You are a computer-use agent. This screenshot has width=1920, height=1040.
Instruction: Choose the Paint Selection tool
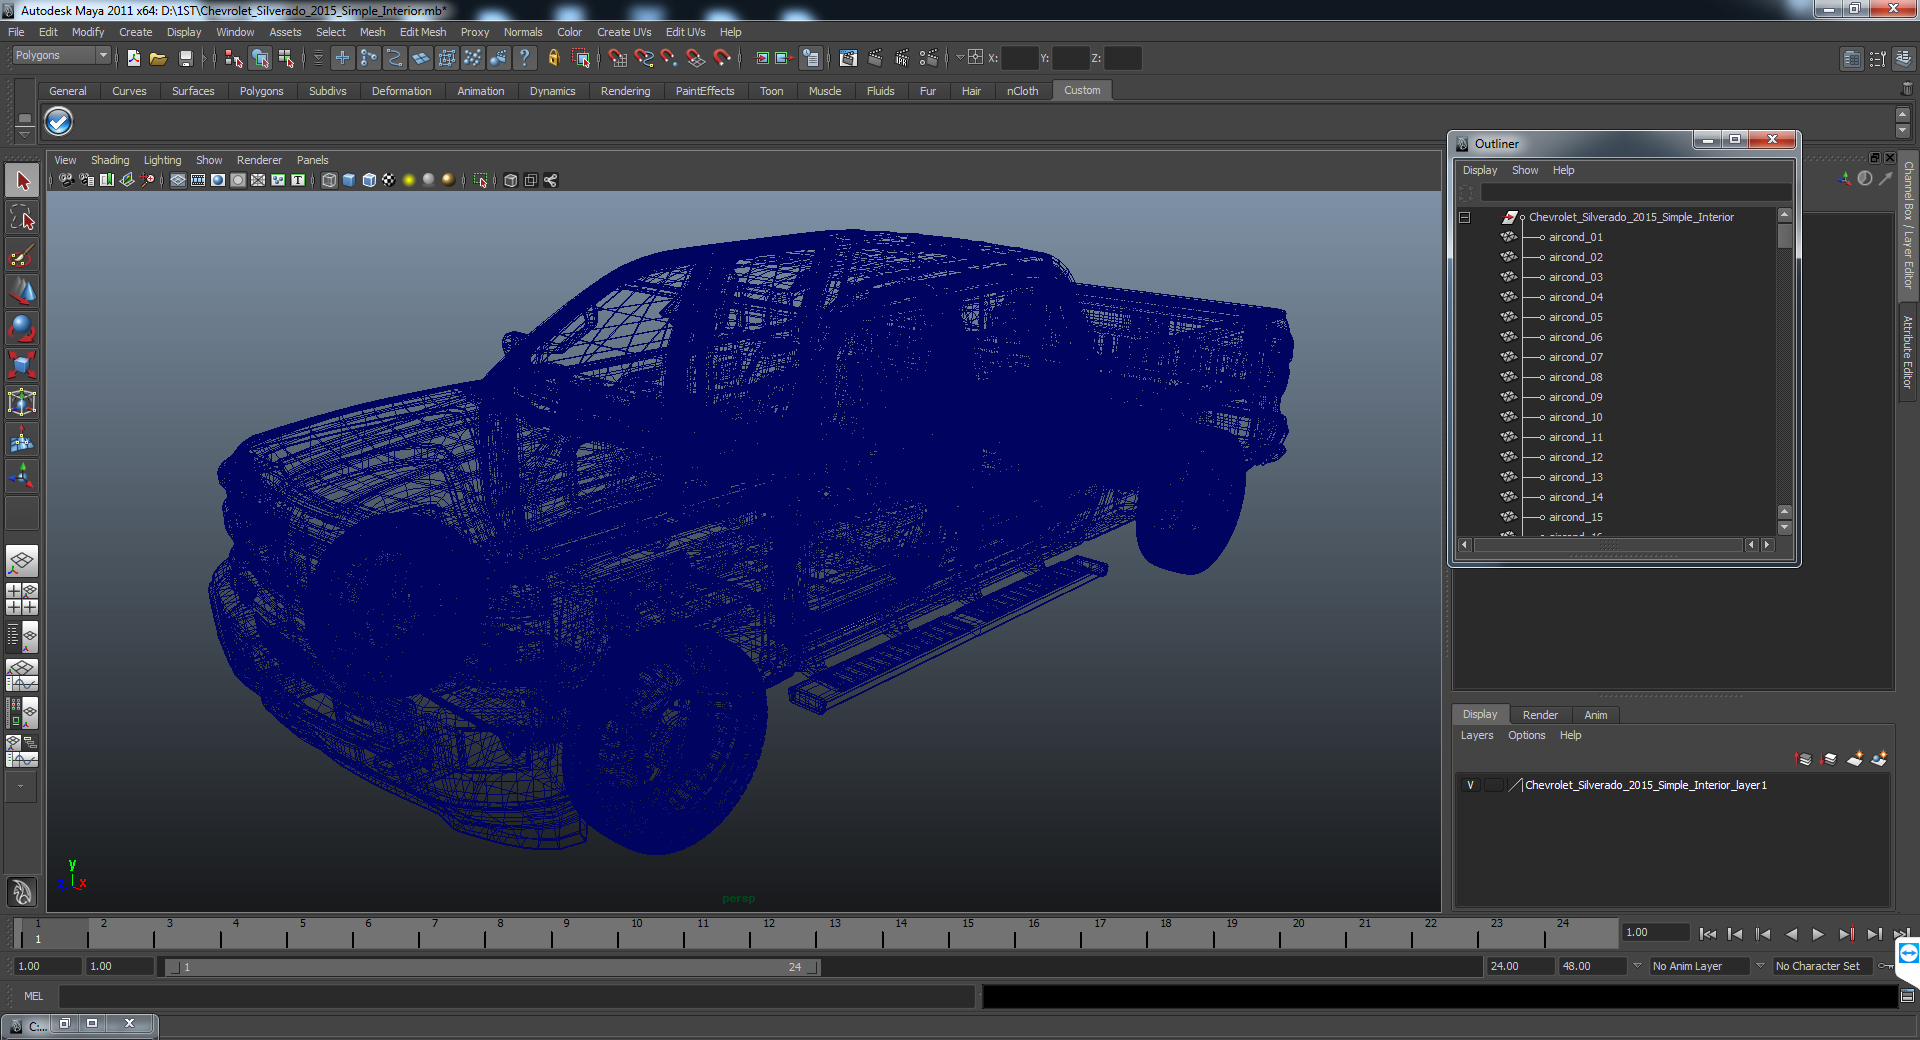[22, 255]
